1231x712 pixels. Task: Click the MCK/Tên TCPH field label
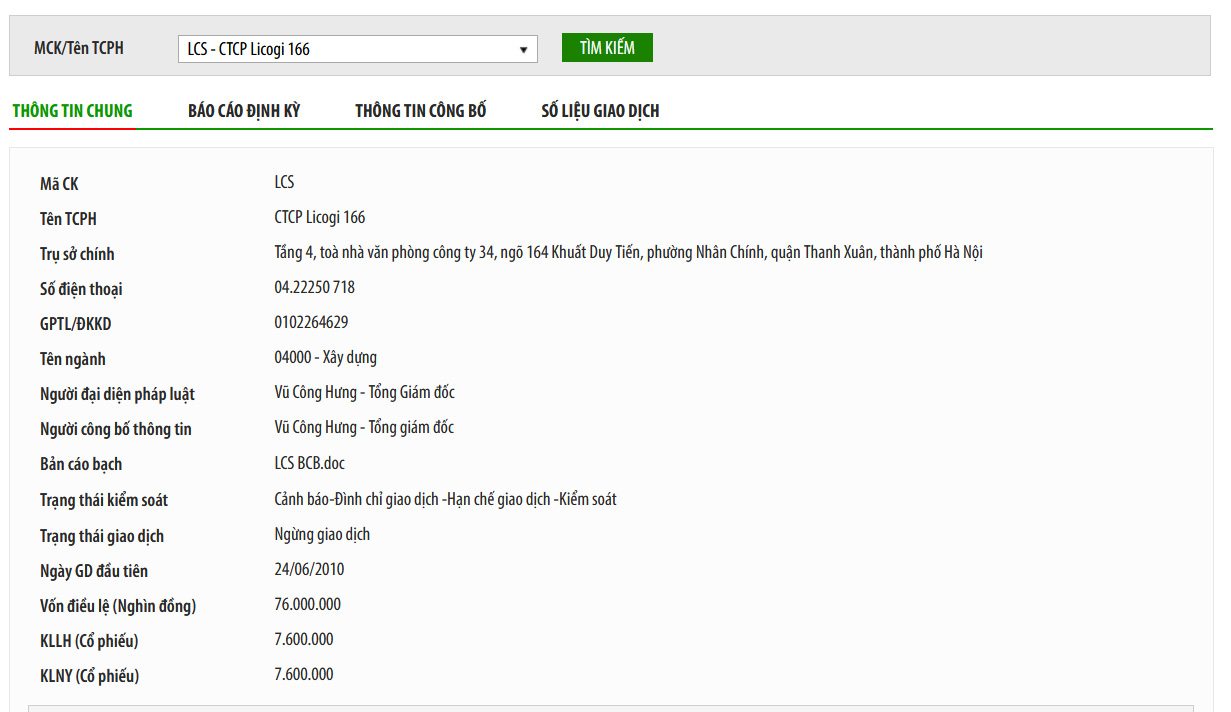coord(79,48)
